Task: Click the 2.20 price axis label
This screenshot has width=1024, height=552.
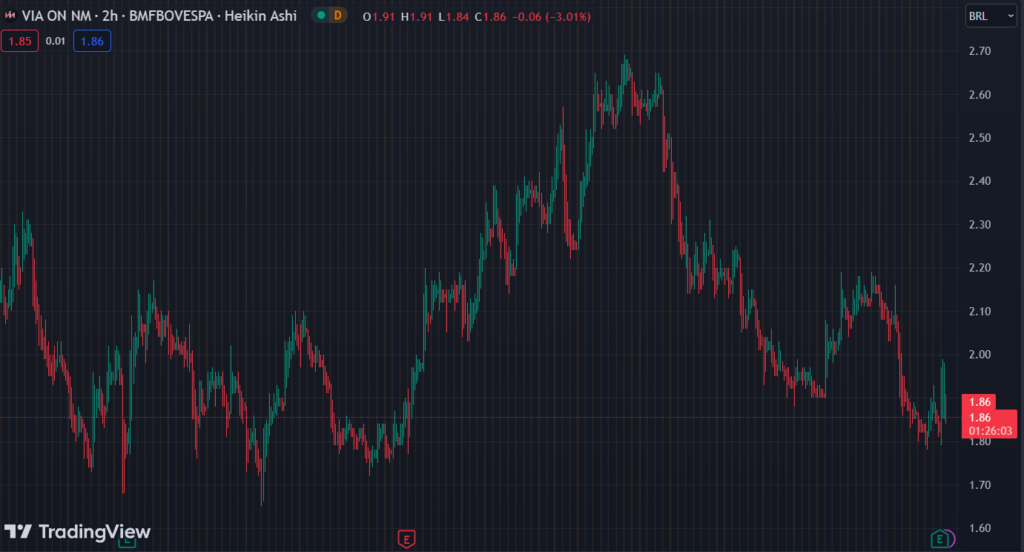Action: (980, 268)
